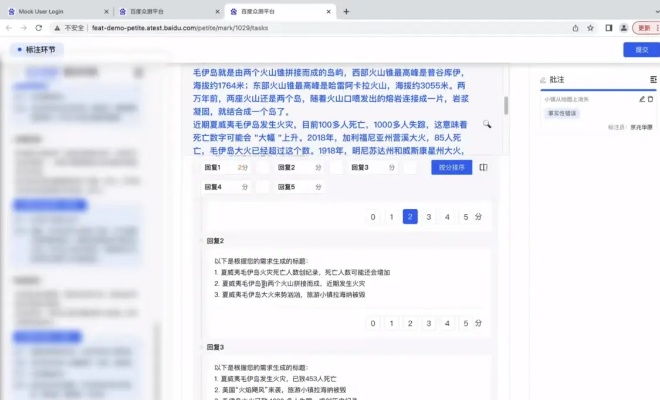
Task: Click the 不安全 site security warning
Action: coord(69,28)
